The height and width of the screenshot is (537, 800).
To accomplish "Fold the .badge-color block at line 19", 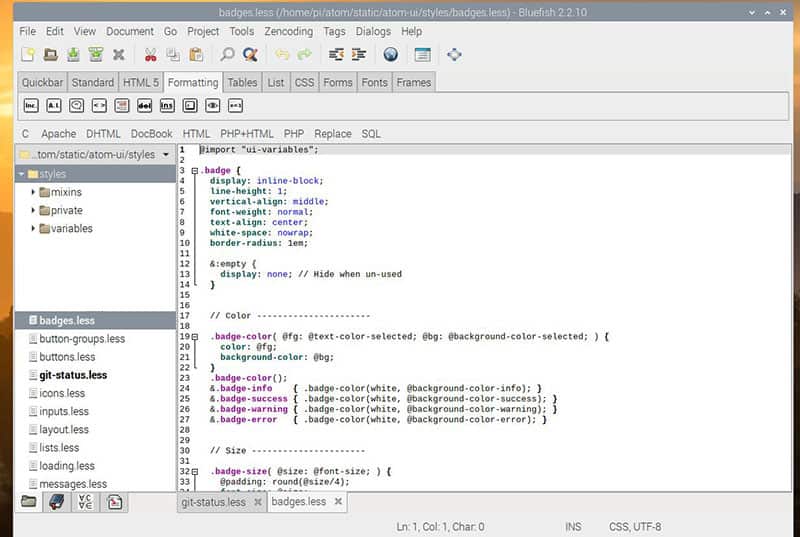I will [194, 337].
